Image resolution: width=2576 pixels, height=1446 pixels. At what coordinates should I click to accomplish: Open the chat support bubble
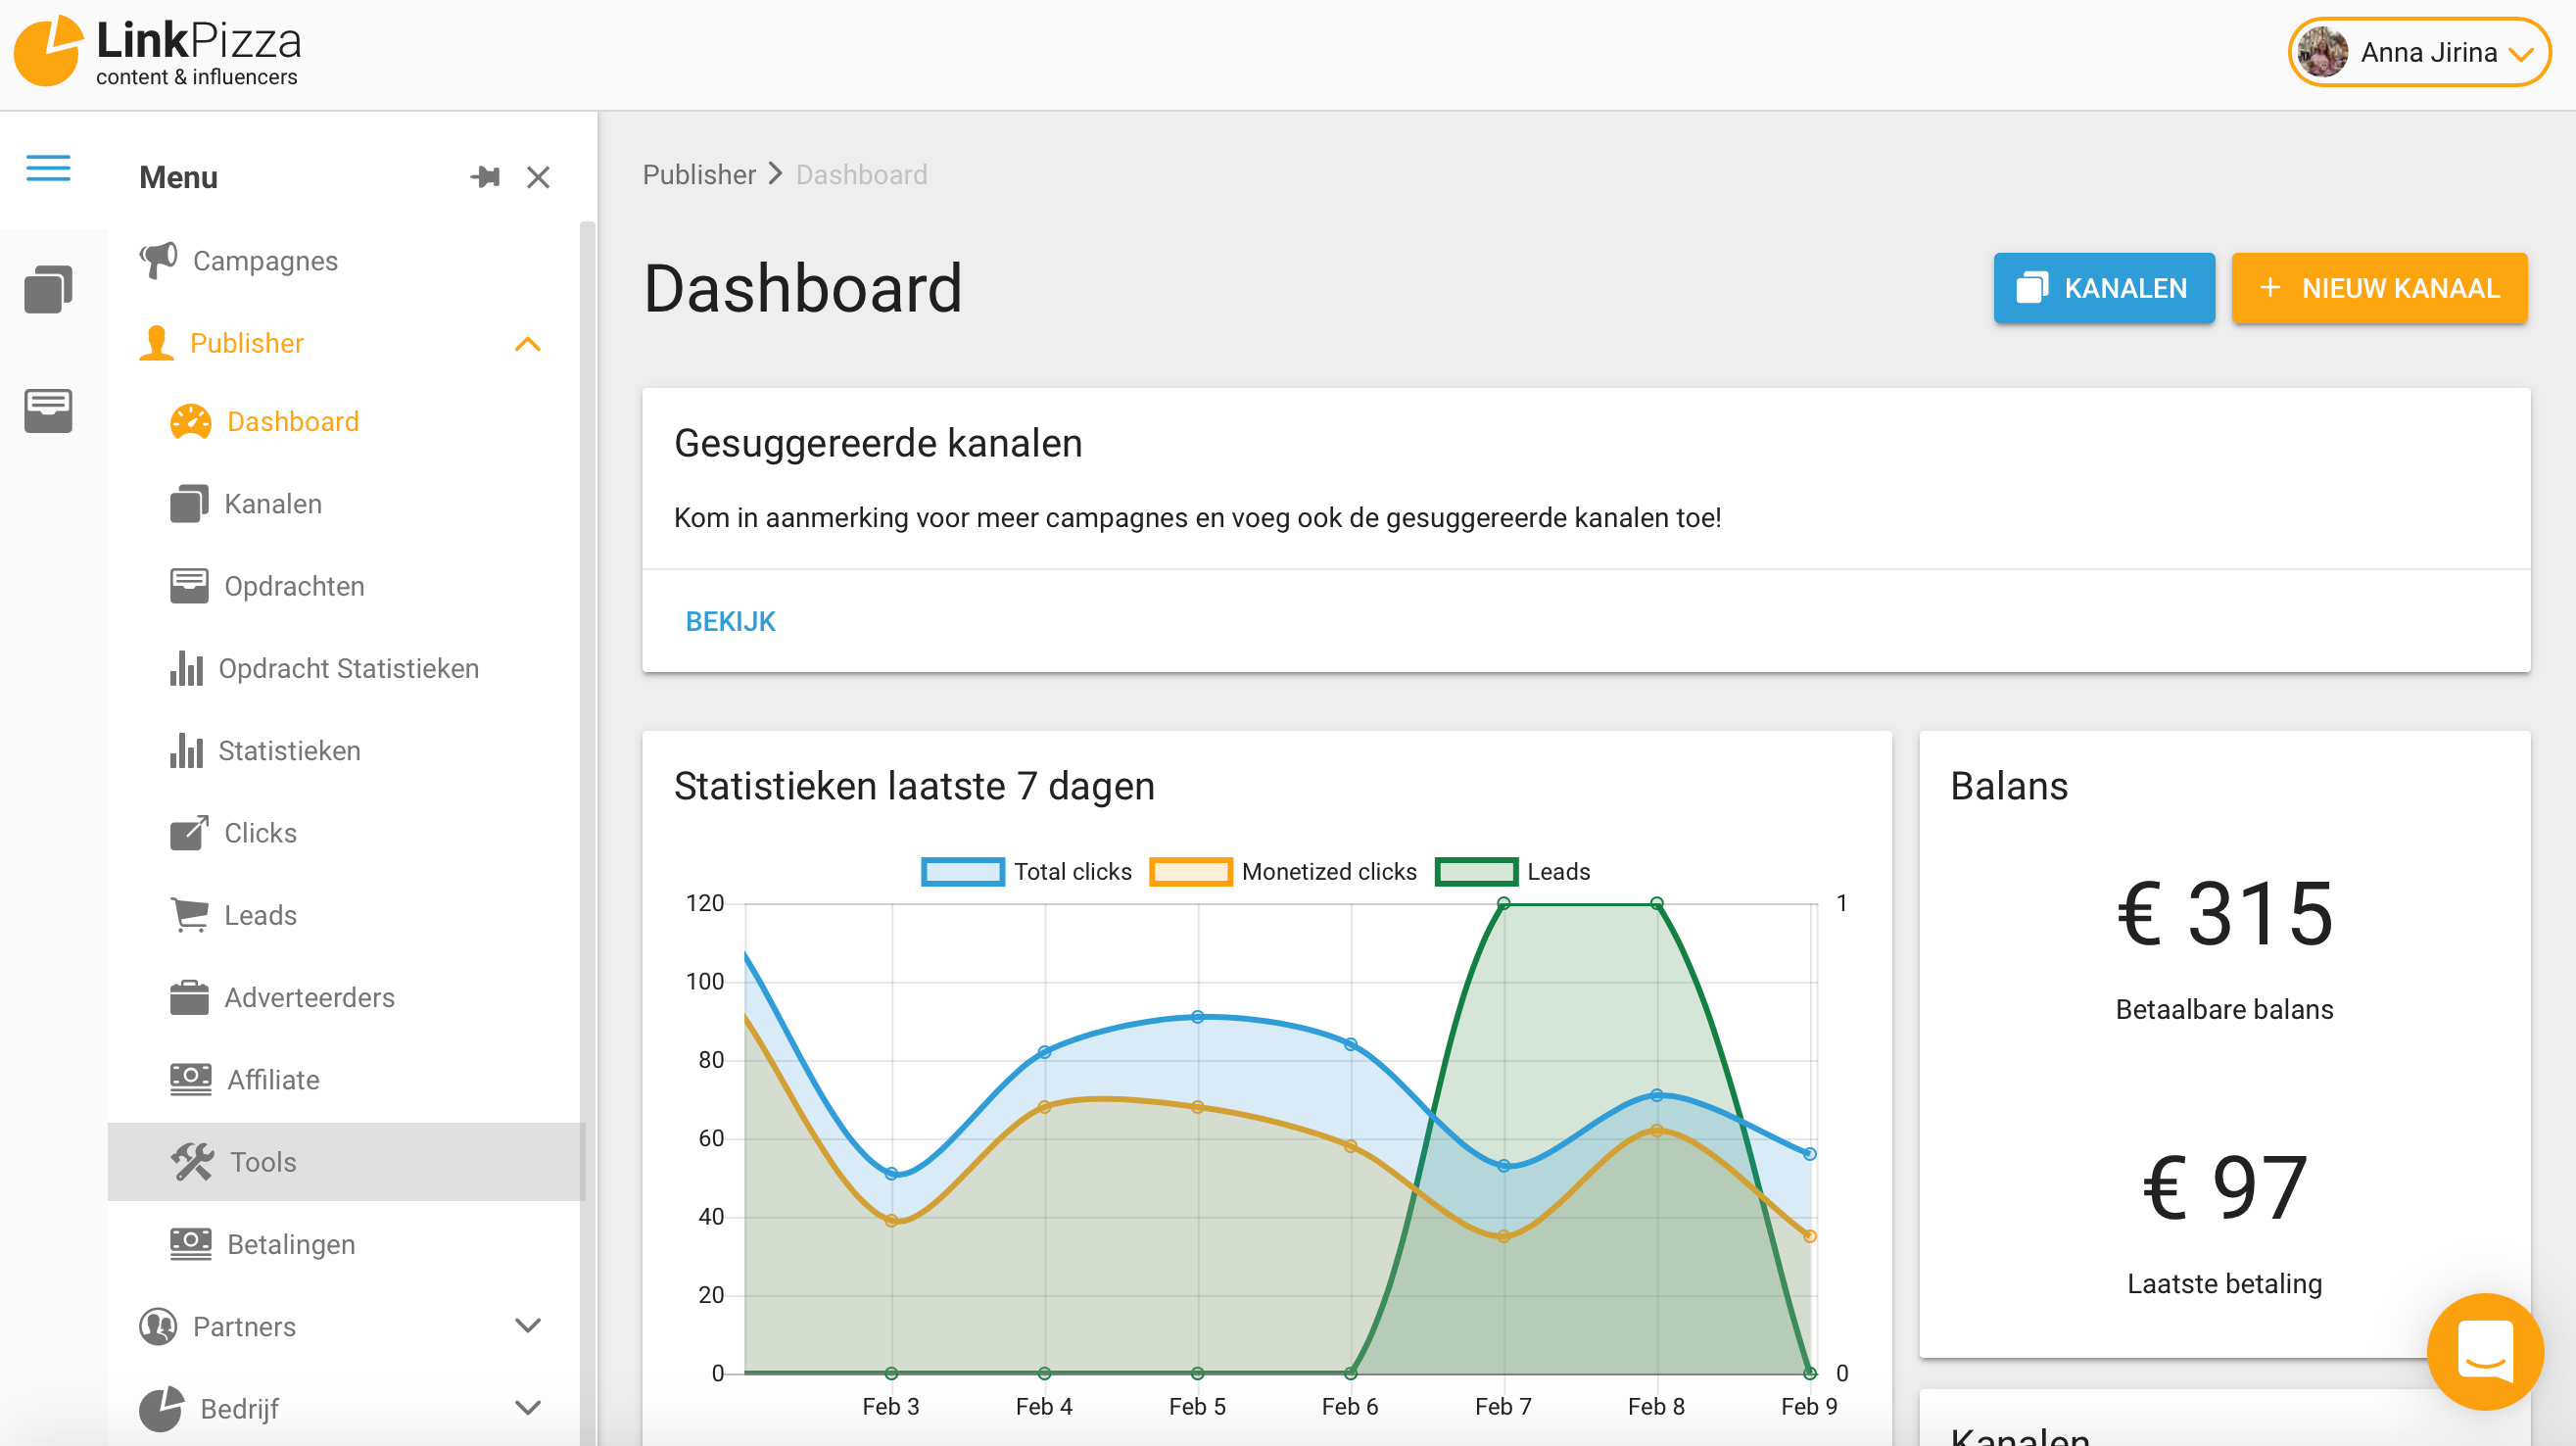tap(2484, 1351)
